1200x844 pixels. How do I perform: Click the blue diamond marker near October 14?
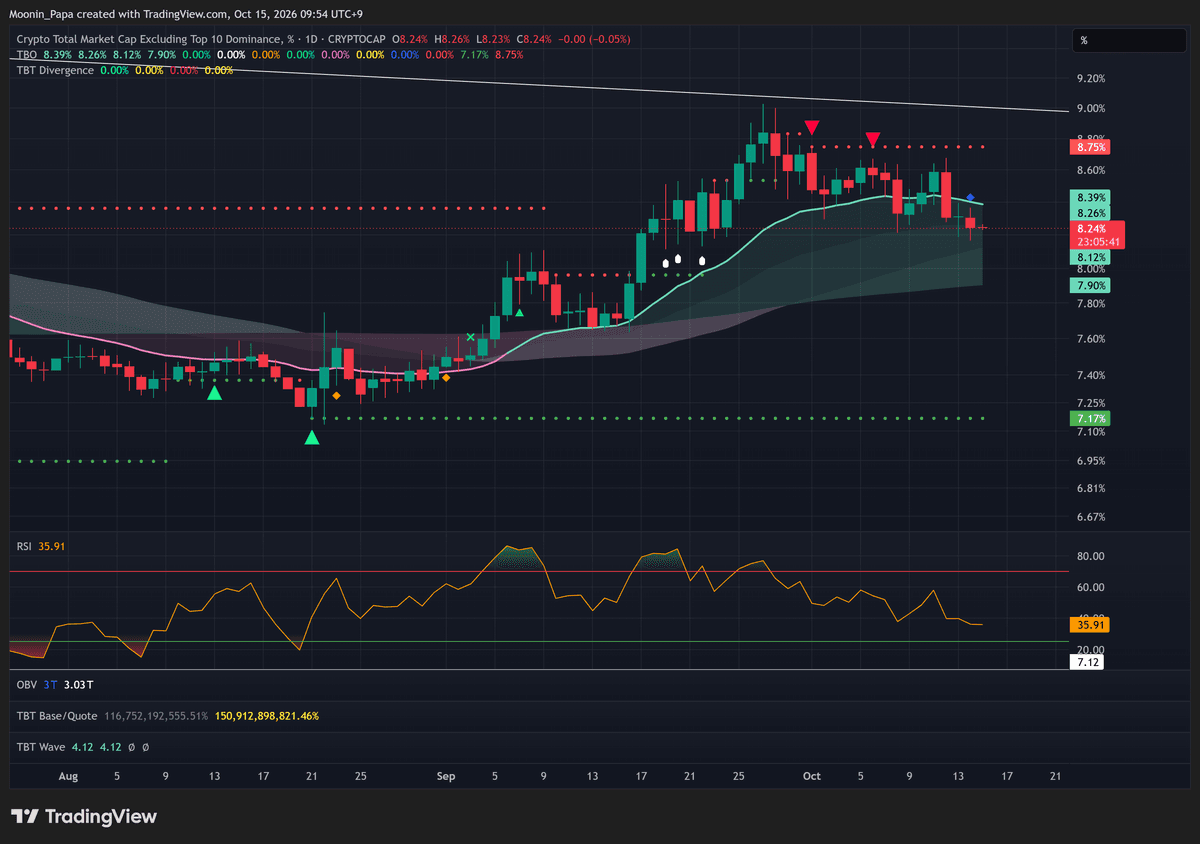970,198
